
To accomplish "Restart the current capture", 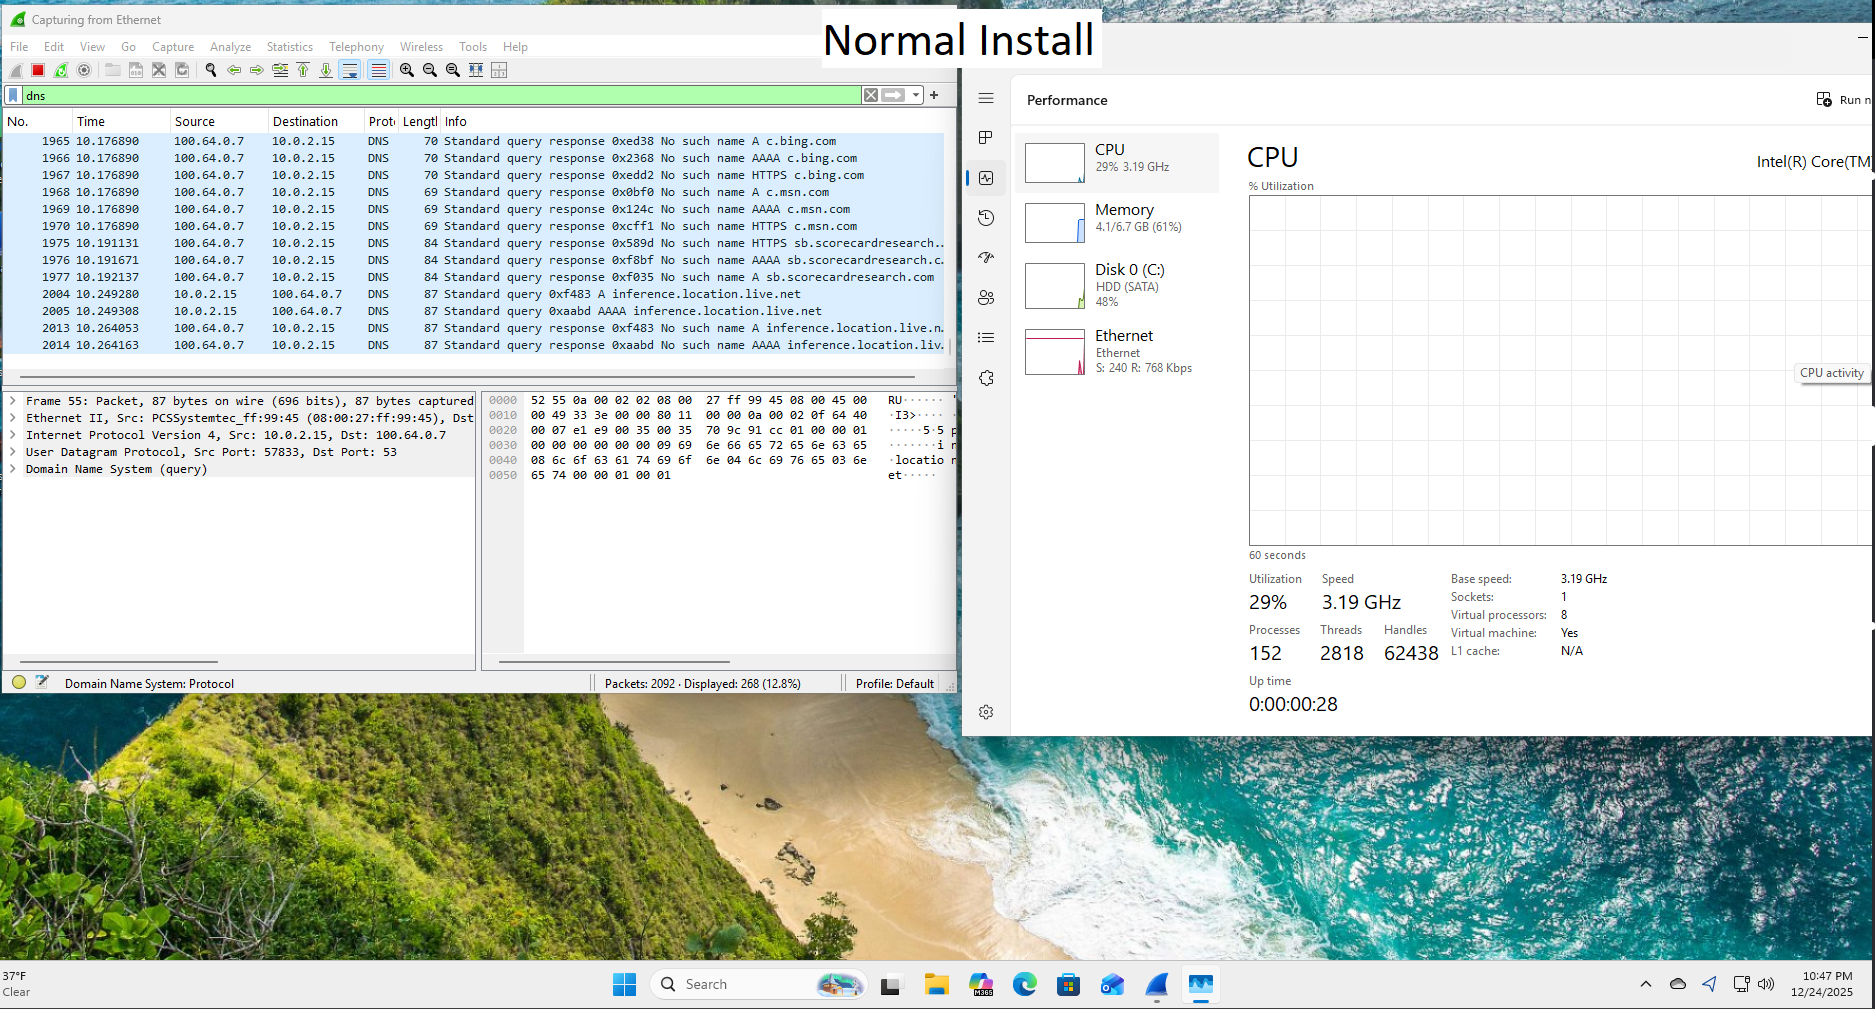I will click(x=61, y=70).
